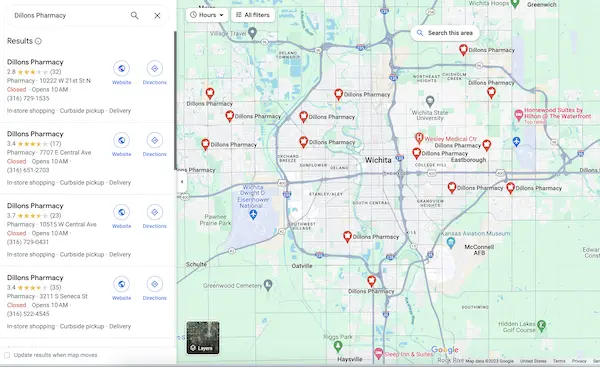Screen dimensions: 600x367
Task: Open All filters panel
Action: click(x=253, y=15)
